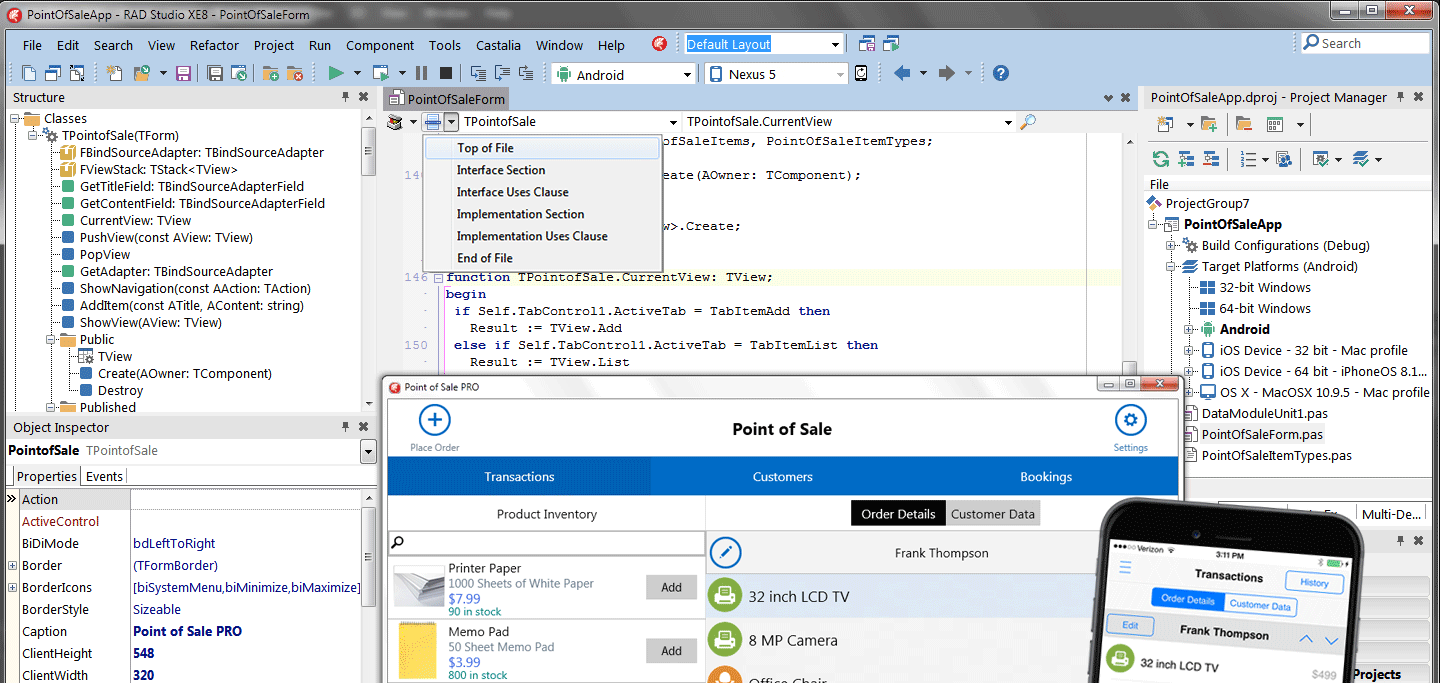The height and width of the screenshot is (683, 1440).
Task: Click the blue Back navigation arrow
Action: [903, 74]
